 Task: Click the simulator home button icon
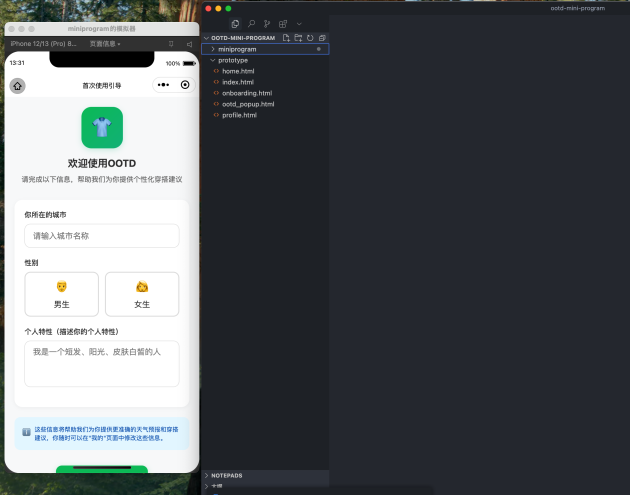[x=18, y=86]
